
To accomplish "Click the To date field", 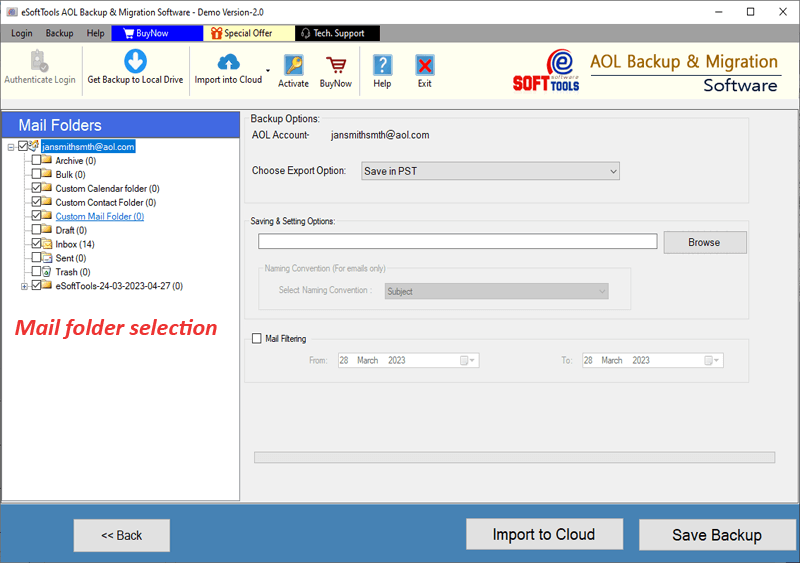I will click(x=652, y=360).
